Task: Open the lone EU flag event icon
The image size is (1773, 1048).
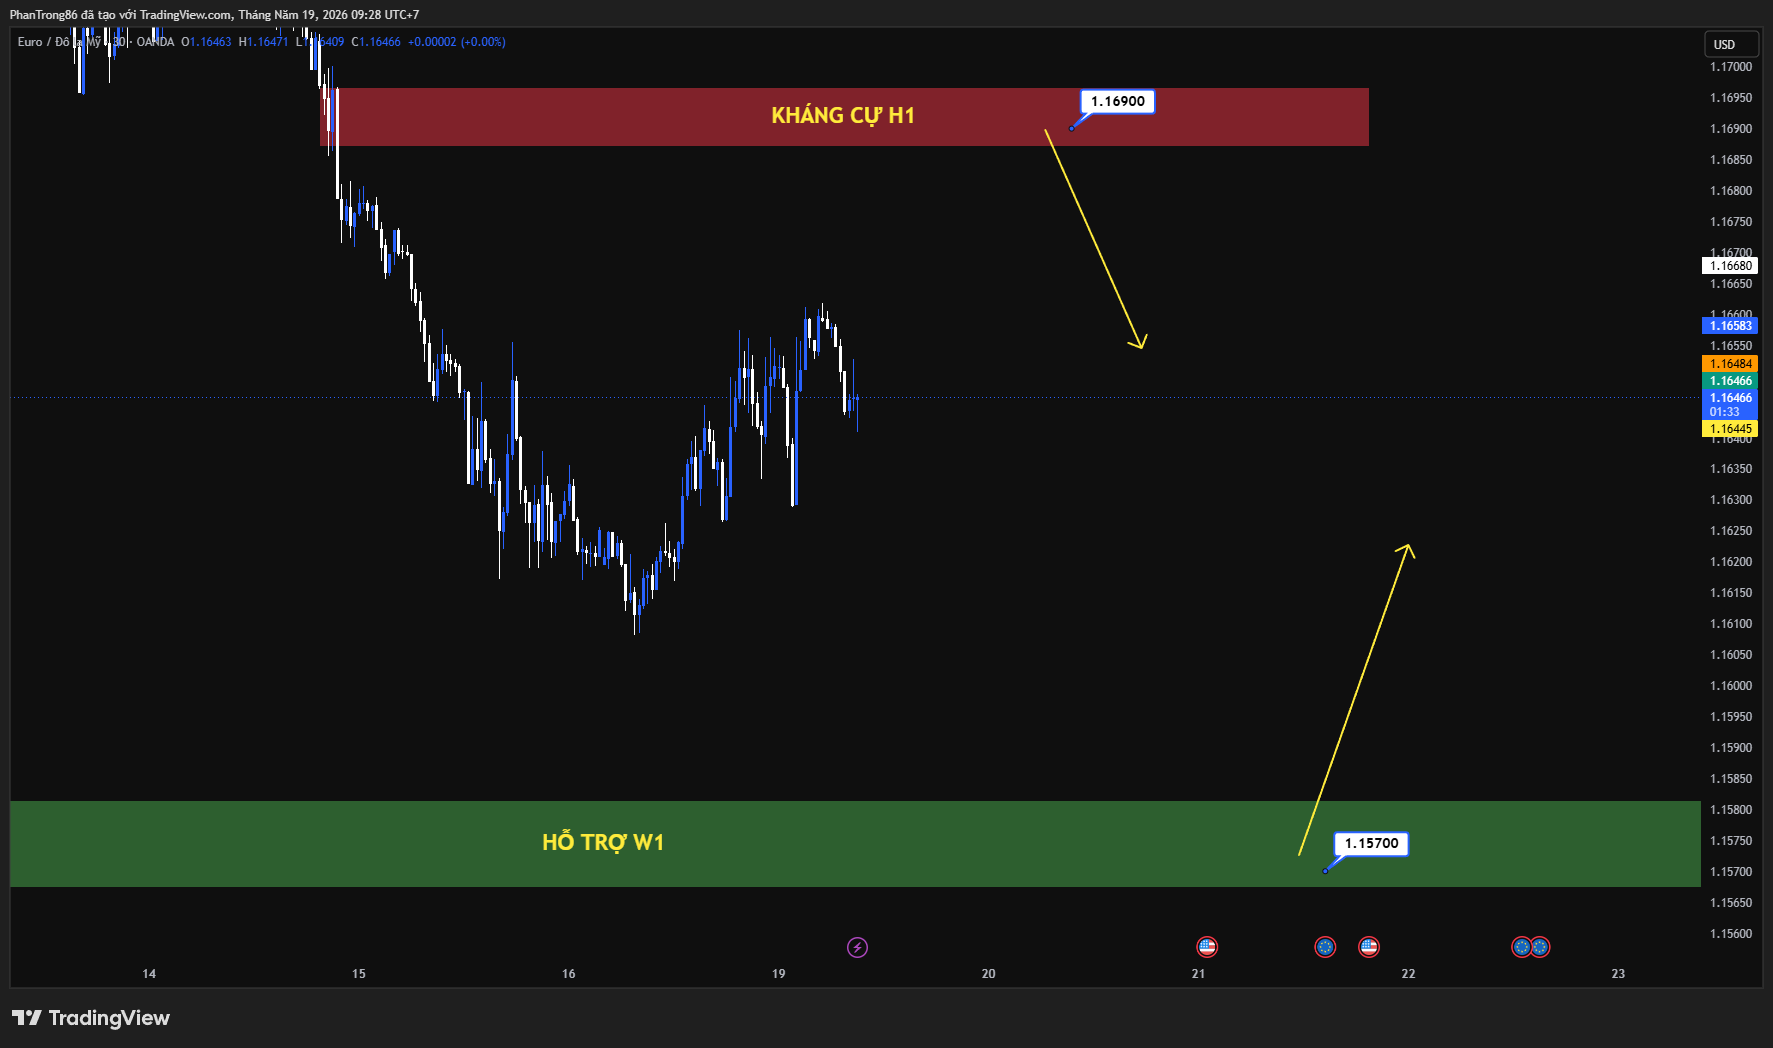Action: pyautogui.click(x=1325, y=947)
